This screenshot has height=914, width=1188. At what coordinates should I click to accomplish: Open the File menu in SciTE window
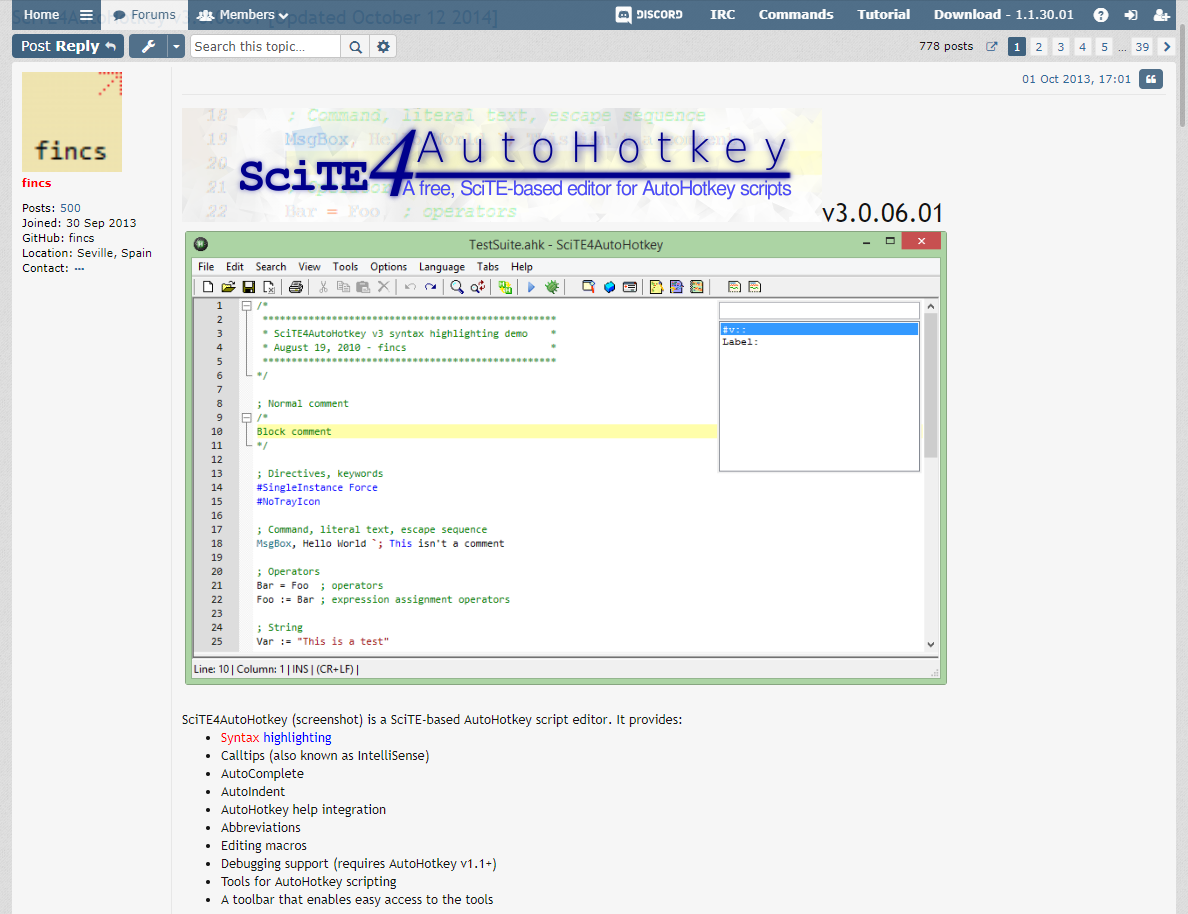[206, 267]
